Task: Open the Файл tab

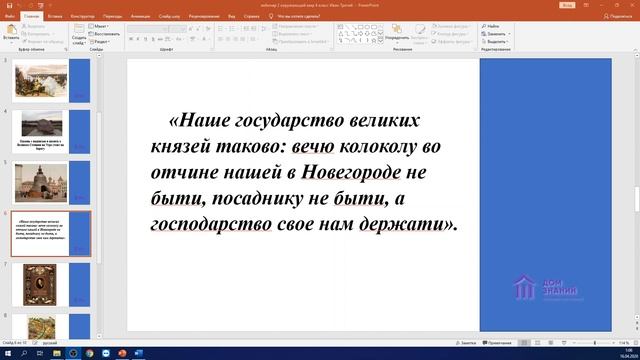Action: coord(10,16)
